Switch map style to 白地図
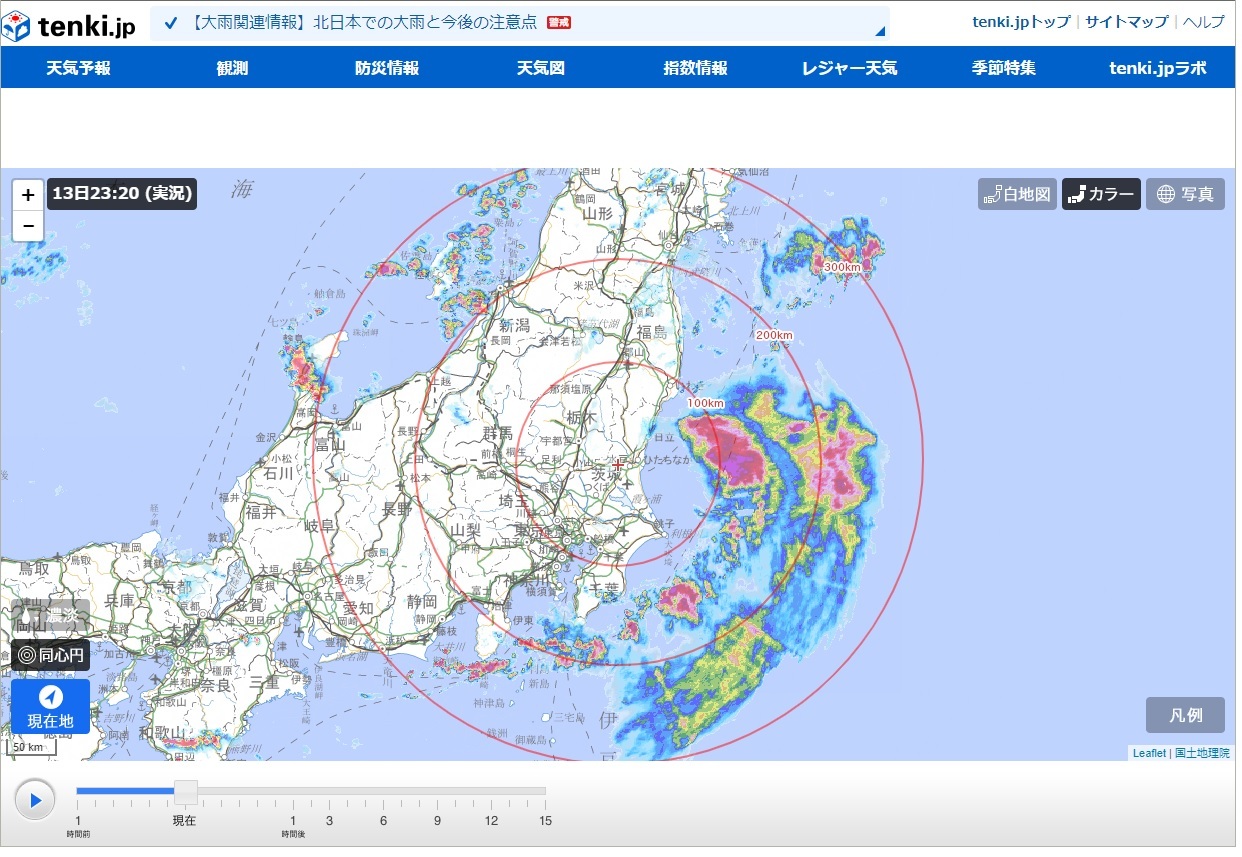 (x=1017, y=194)
